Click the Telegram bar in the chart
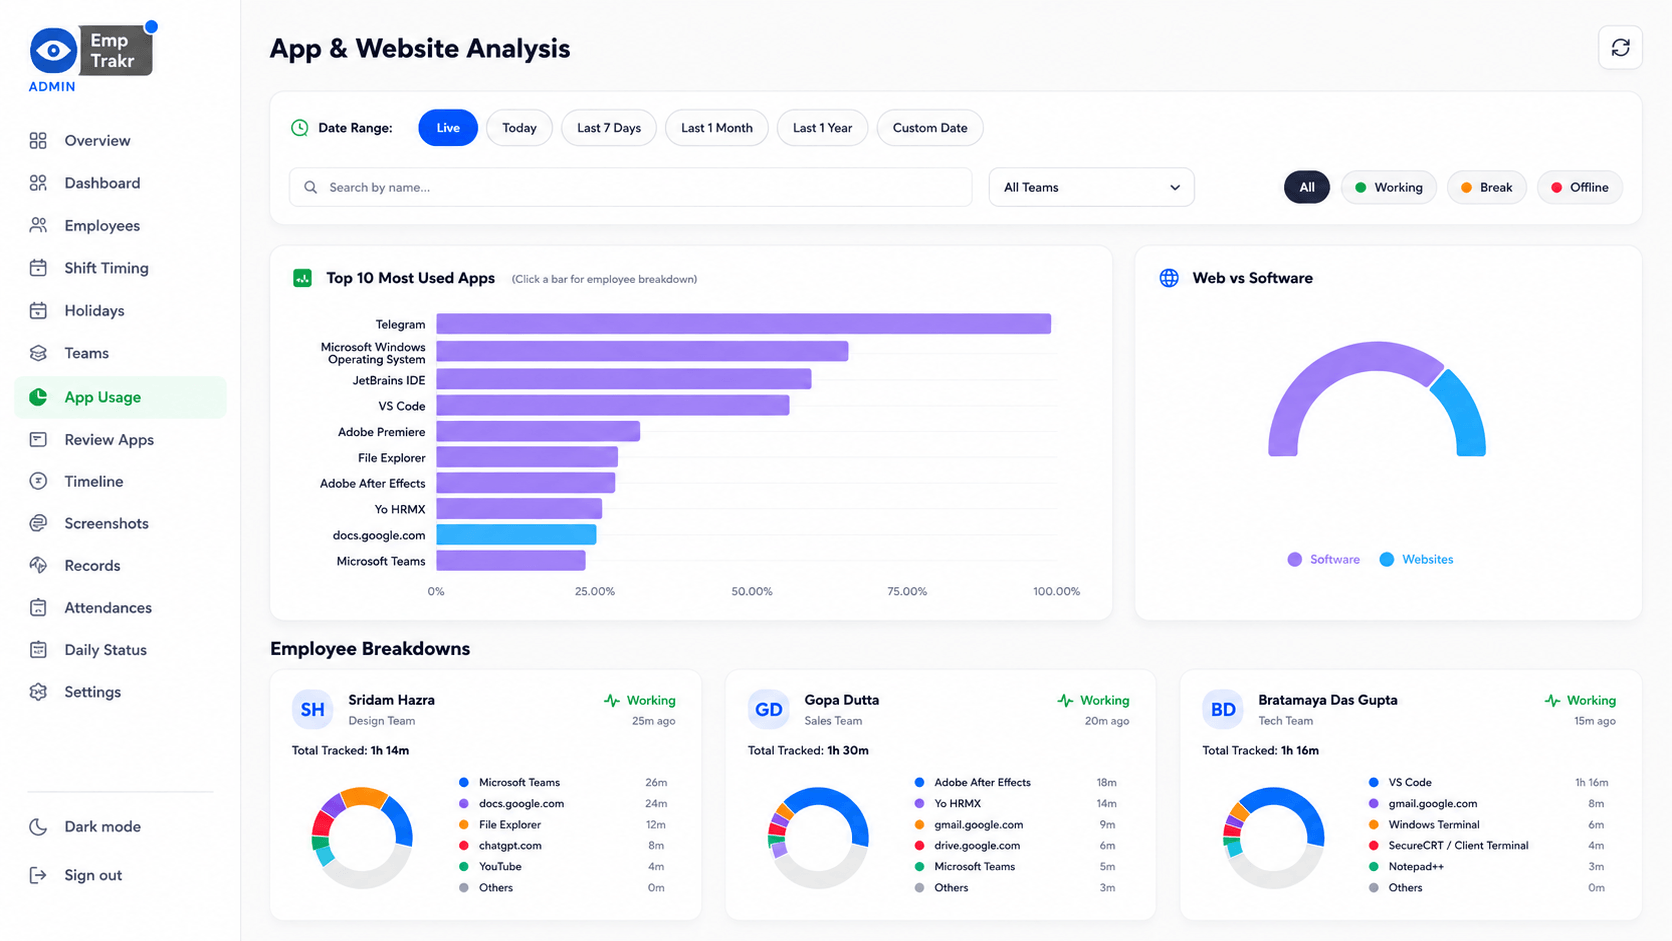The width and height of the screenshot is (1672, 941). pyautogui.click(x=743, y=324)
